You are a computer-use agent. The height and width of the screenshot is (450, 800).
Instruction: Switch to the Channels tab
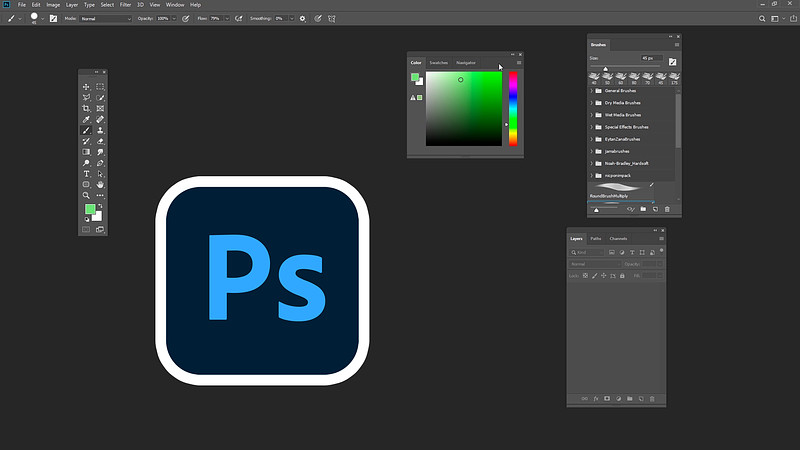tap(618, 238)
